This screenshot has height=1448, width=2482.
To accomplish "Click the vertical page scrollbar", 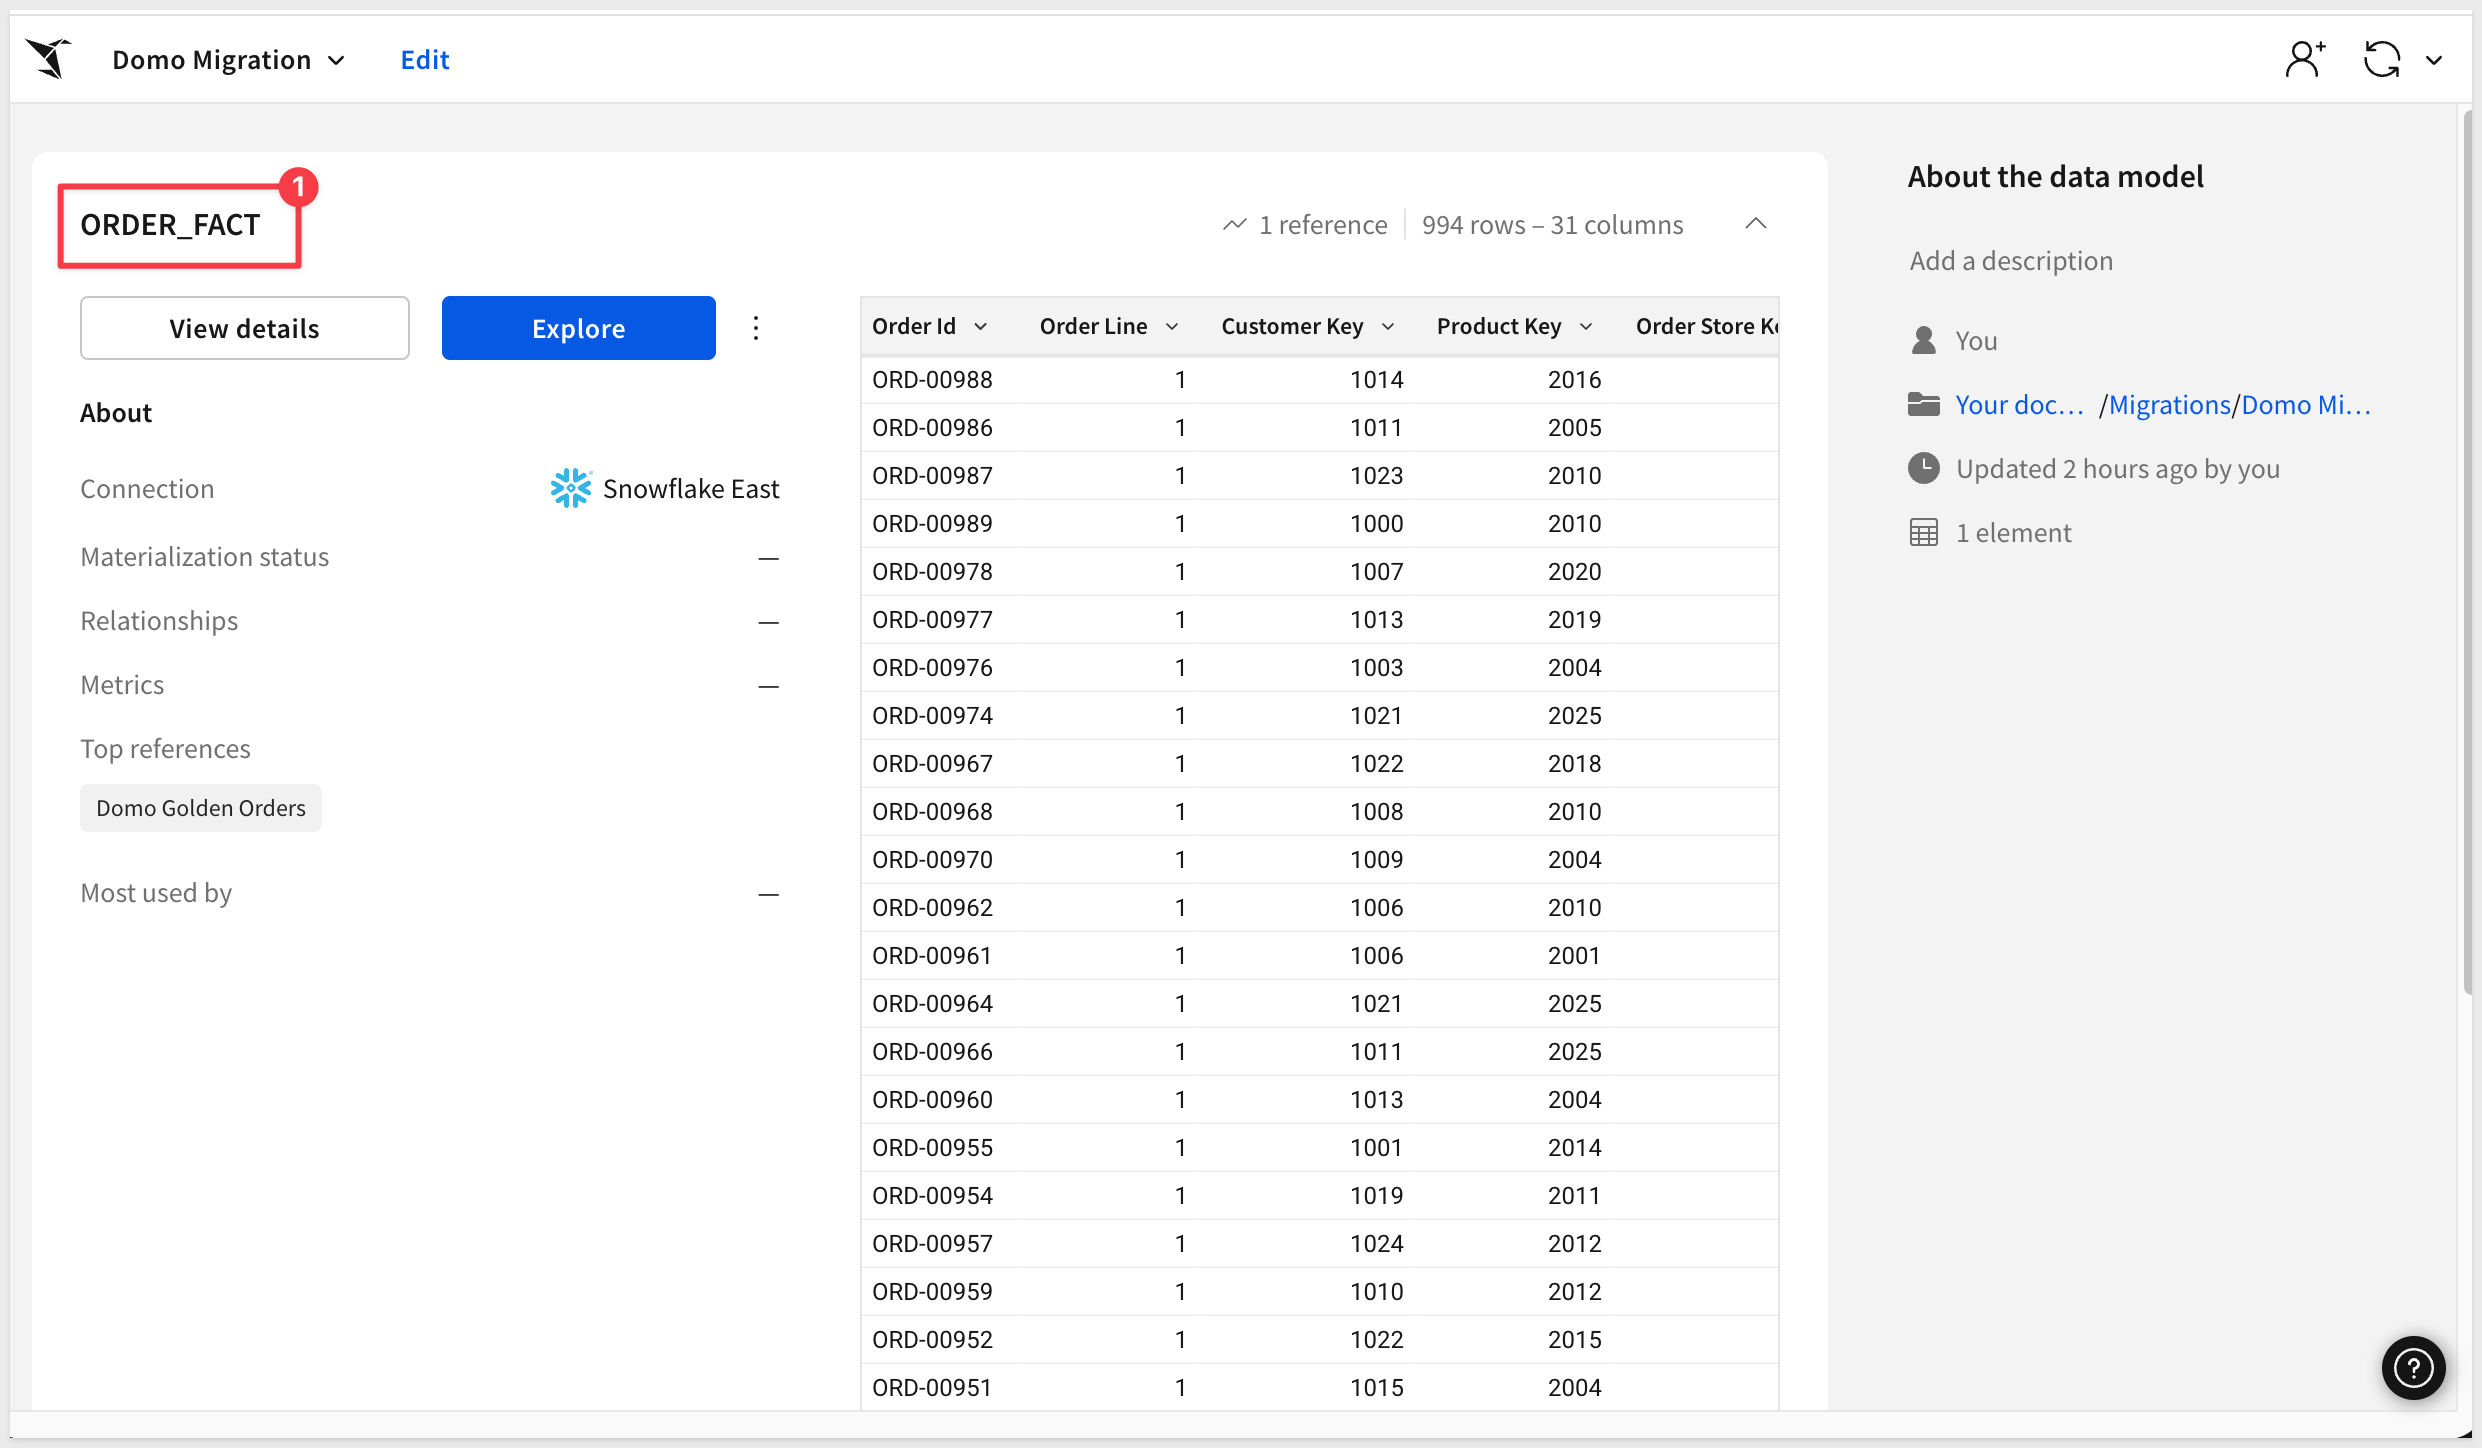I will click(x=2469, y=550).
